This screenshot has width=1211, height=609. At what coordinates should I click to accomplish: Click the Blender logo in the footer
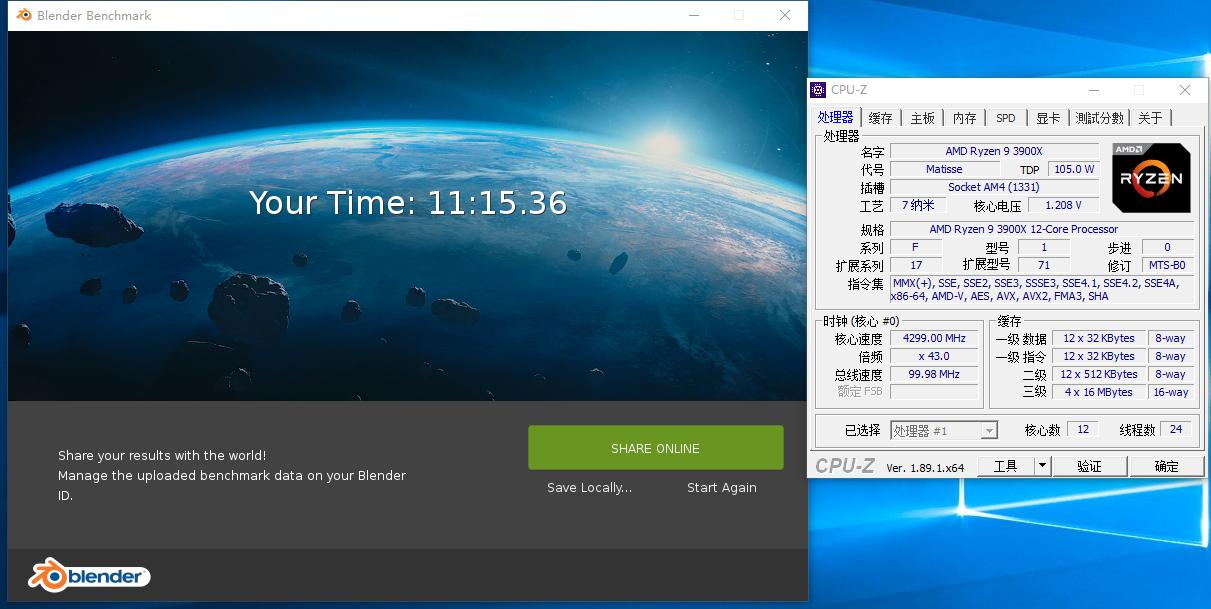click(x=88, y=575)
